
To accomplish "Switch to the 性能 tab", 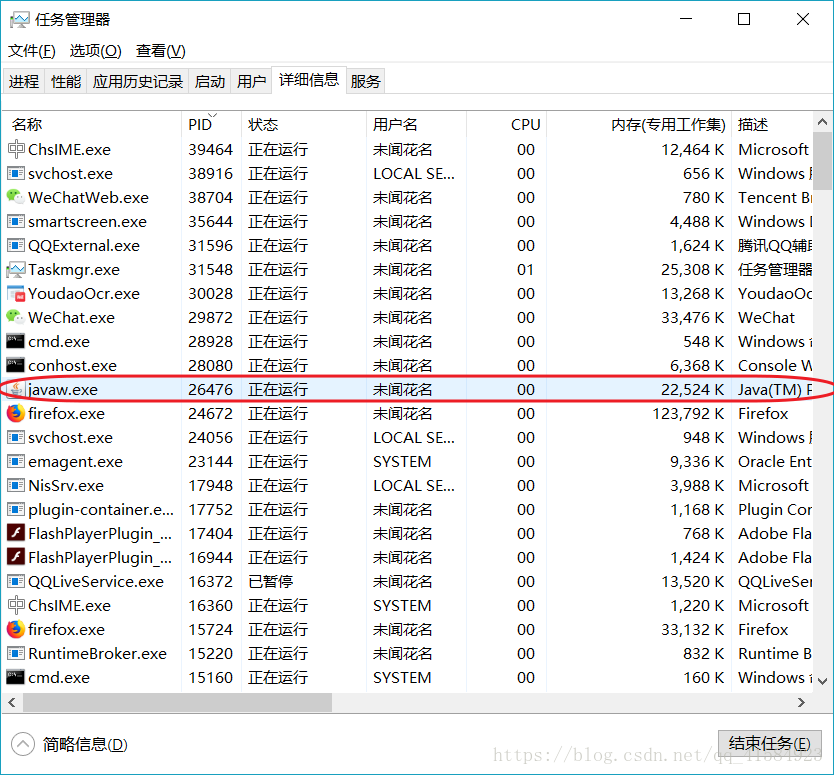I will click(66, 81).
